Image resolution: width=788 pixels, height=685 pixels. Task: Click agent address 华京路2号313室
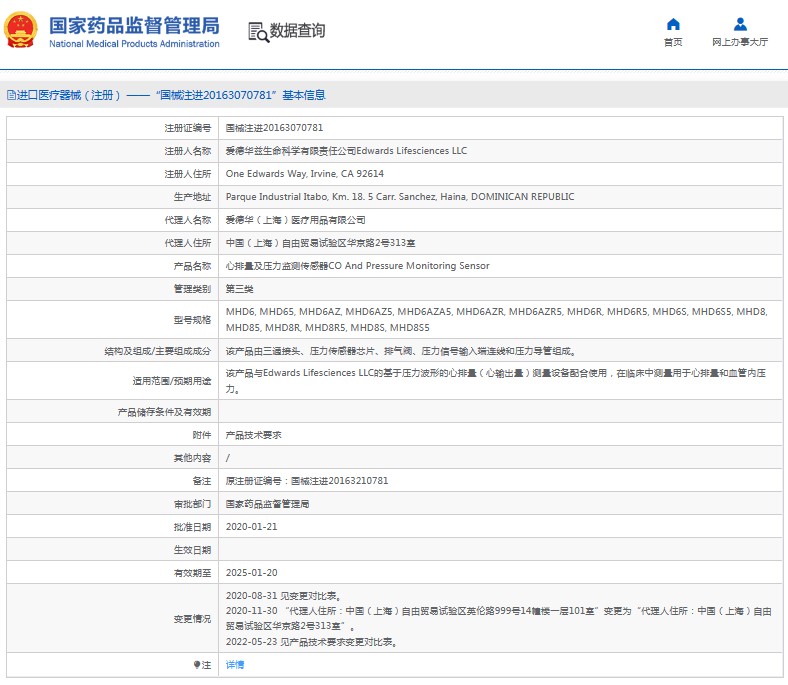(x=320, y=243)
